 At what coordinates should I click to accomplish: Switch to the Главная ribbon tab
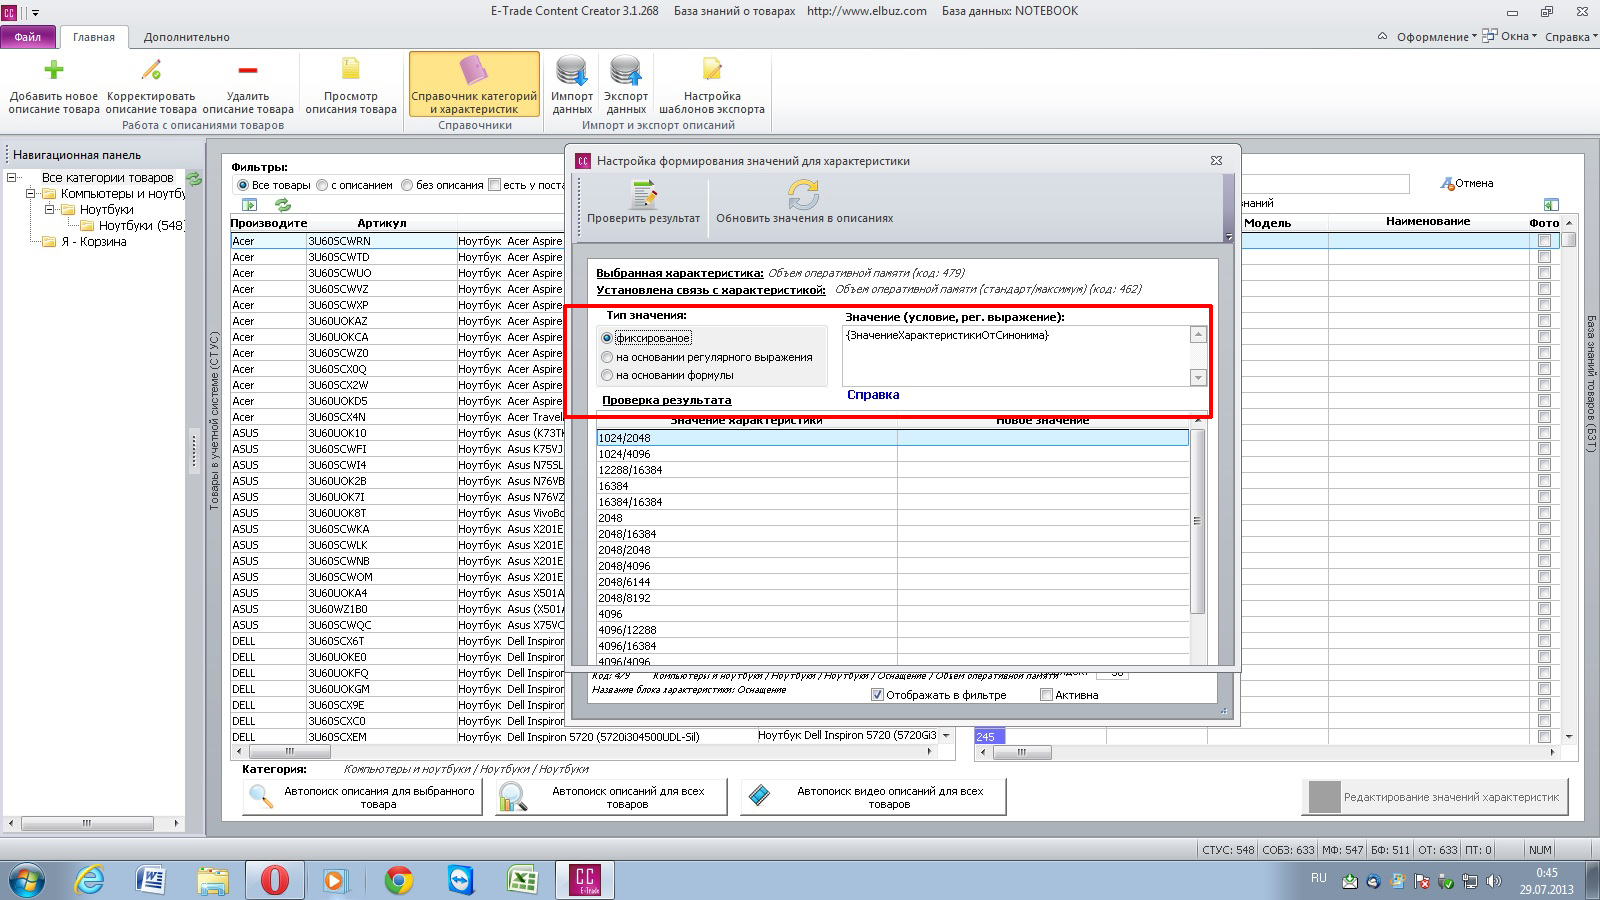pyautogui.click(x=94, y=37)
